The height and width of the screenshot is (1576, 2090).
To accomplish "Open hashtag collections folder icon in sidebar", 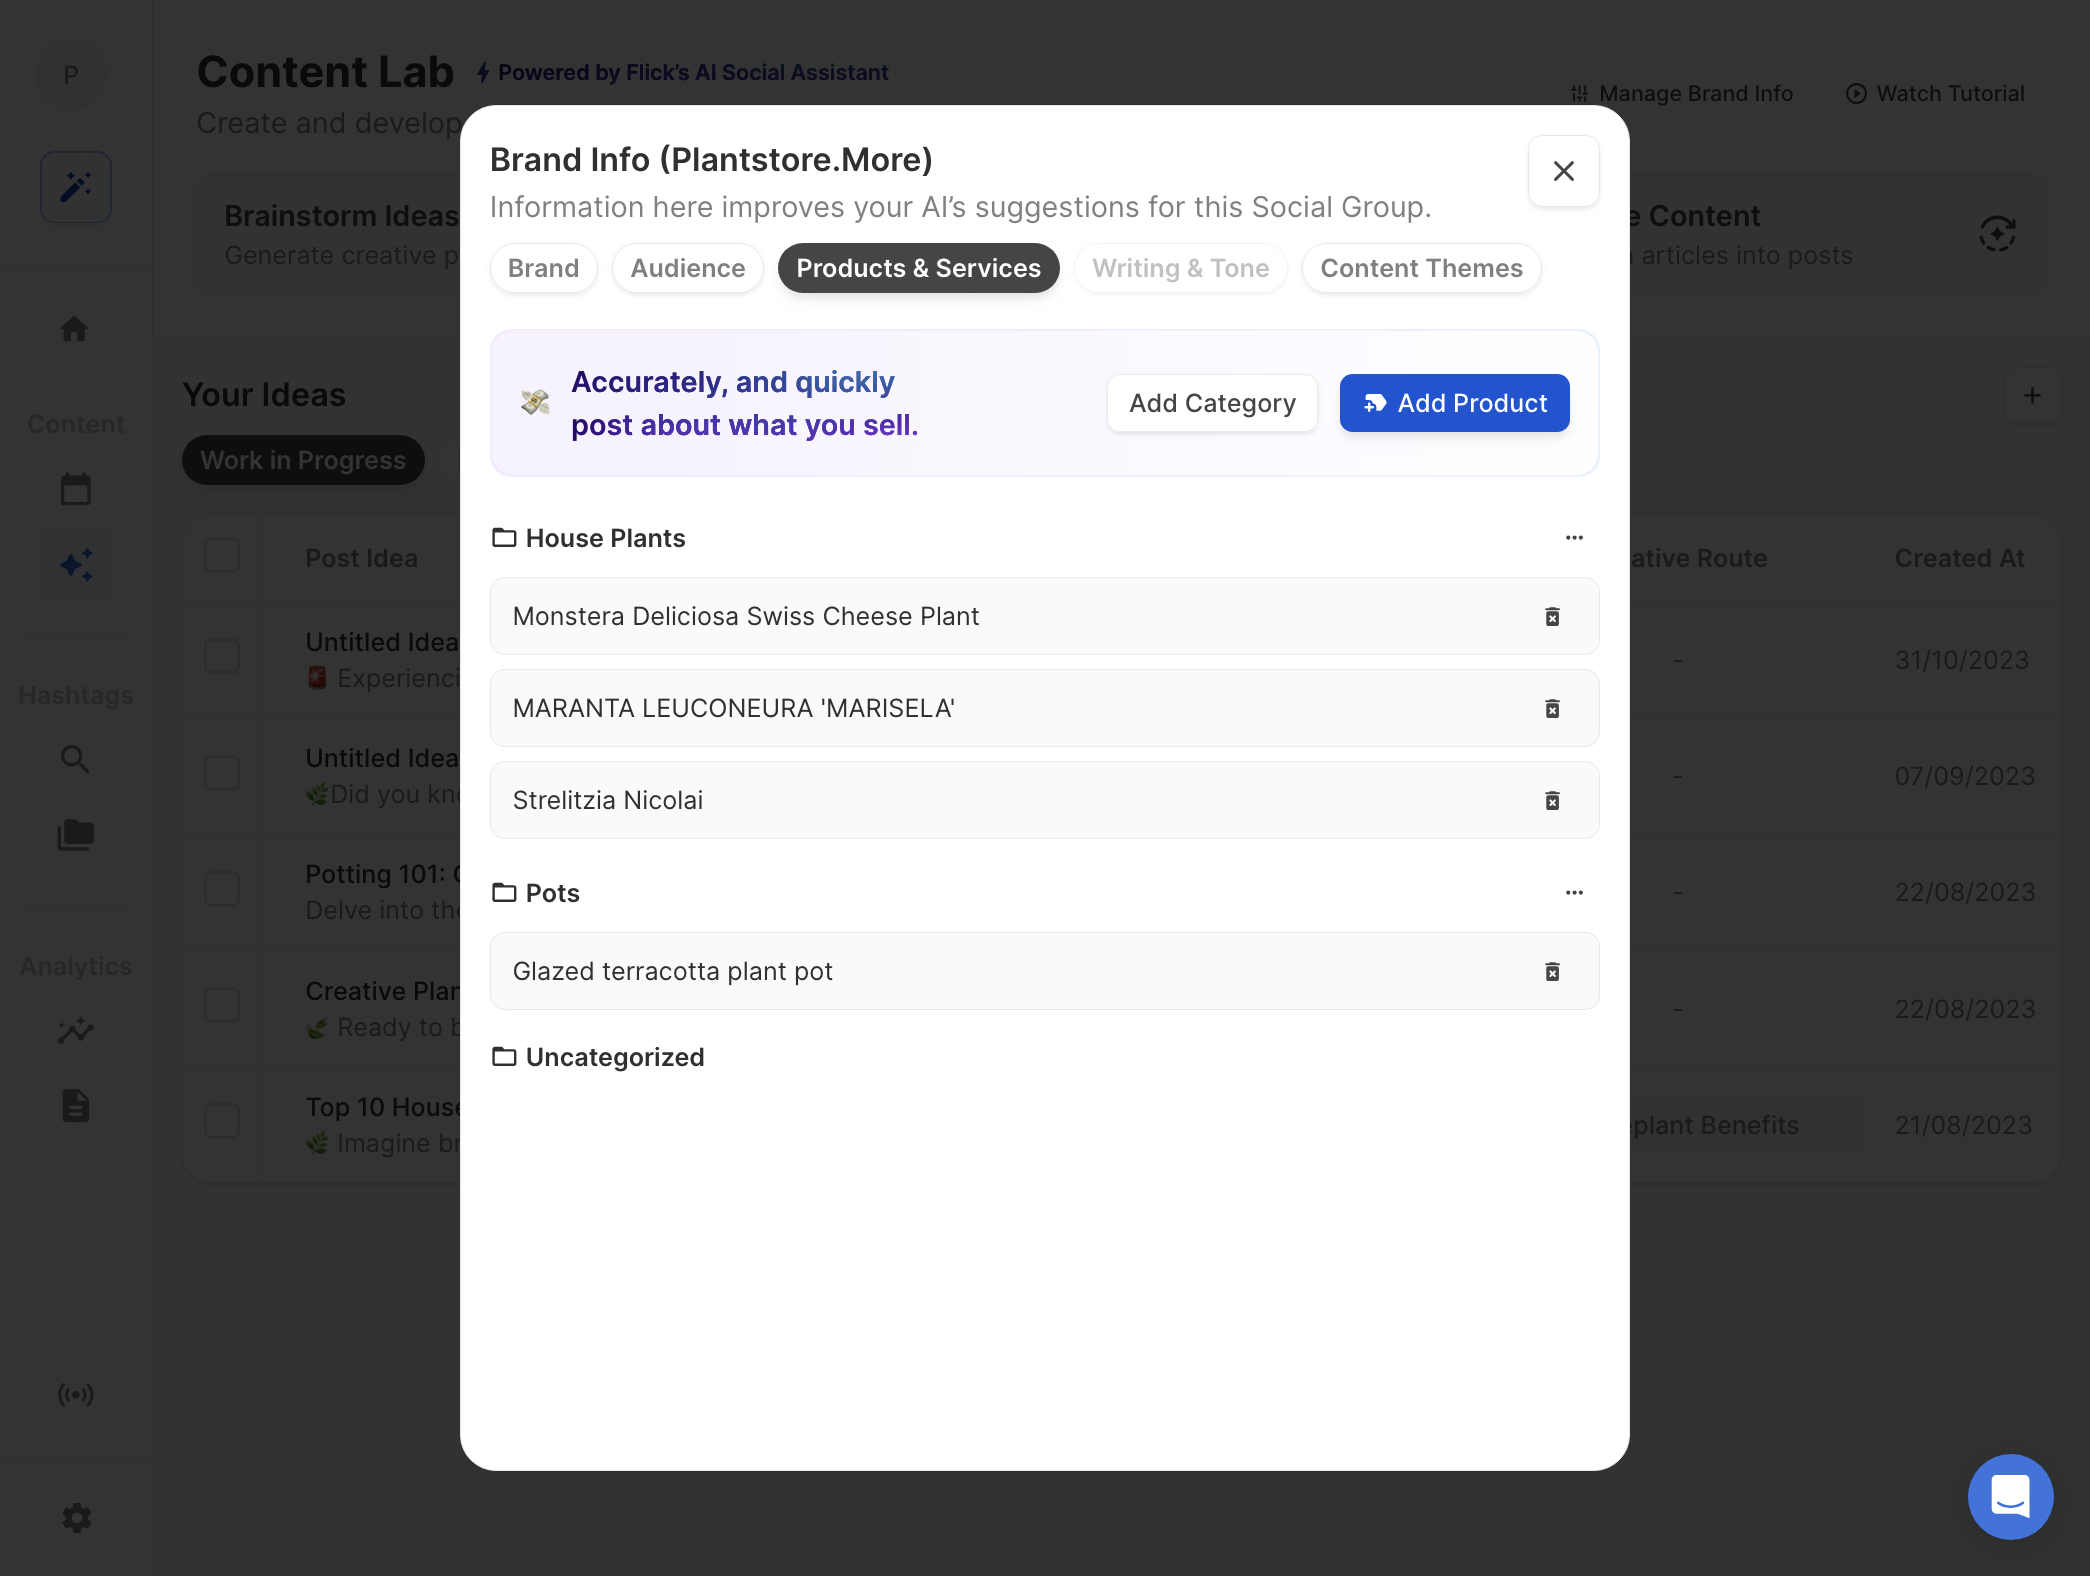I will [76, 835].
